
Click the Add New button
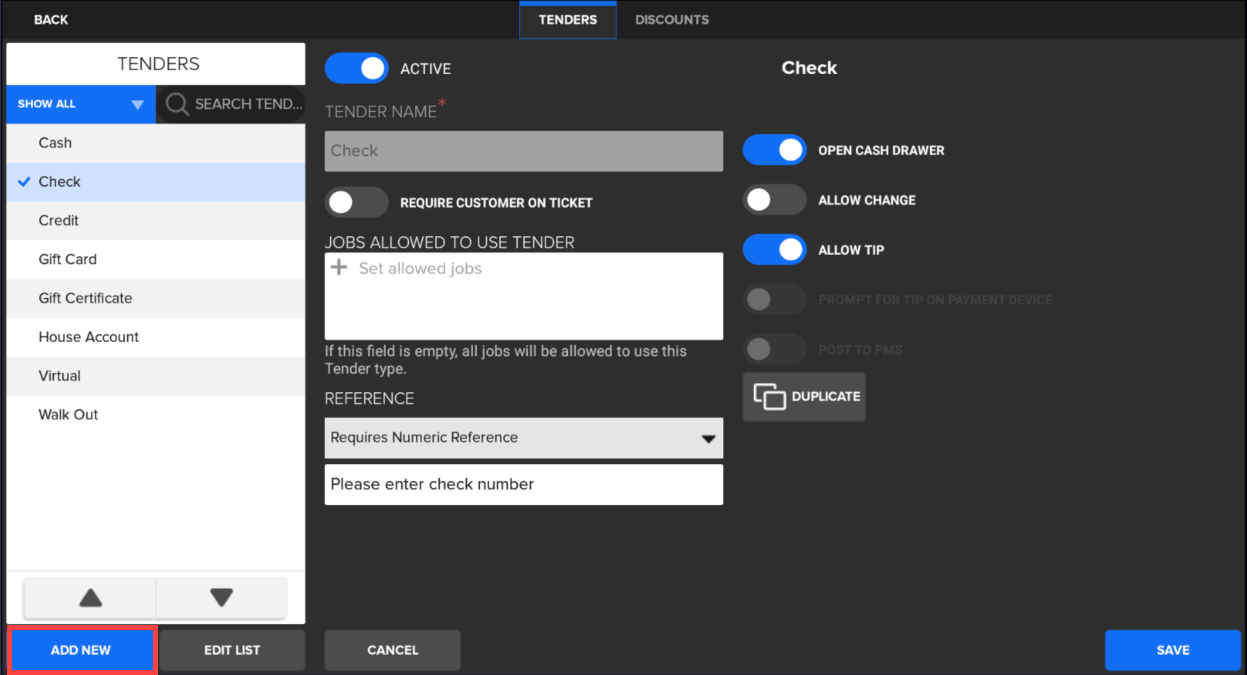(81, 650)
